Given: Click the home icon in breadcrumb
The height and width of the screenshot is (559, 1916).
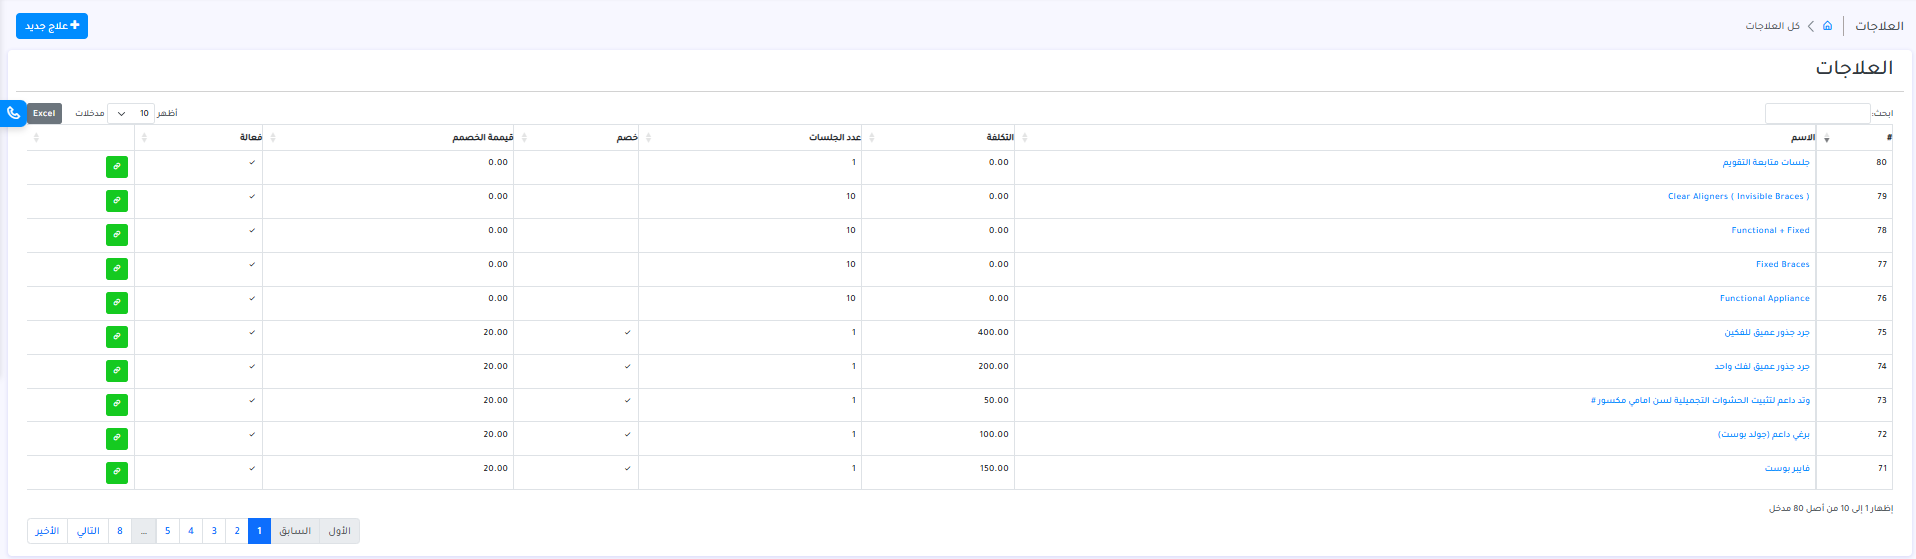Looking at the screenshot, I should [1827, 26].
